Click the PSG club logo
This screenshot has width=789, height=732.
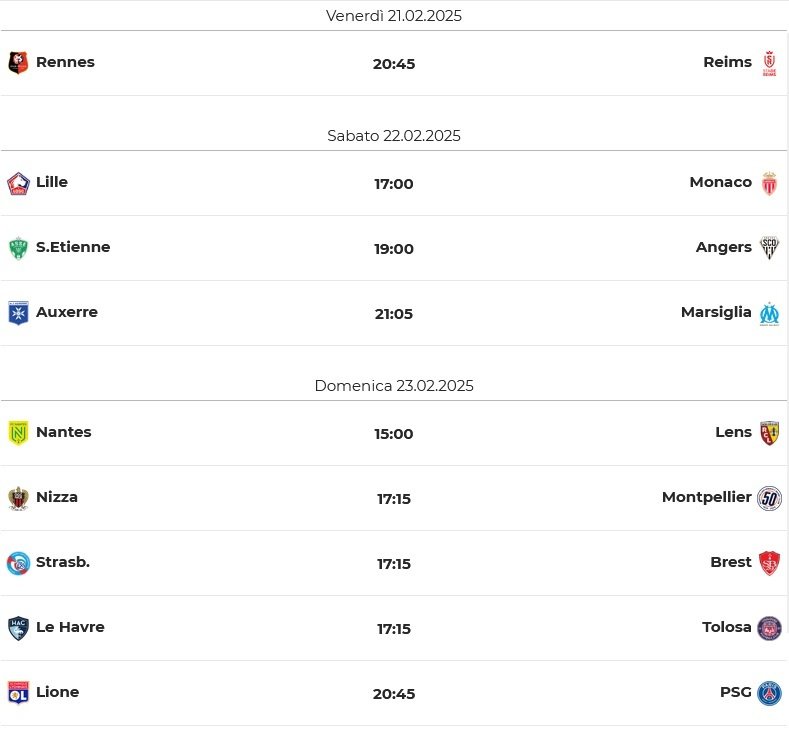pyautogui.click(x=769, y=694)
